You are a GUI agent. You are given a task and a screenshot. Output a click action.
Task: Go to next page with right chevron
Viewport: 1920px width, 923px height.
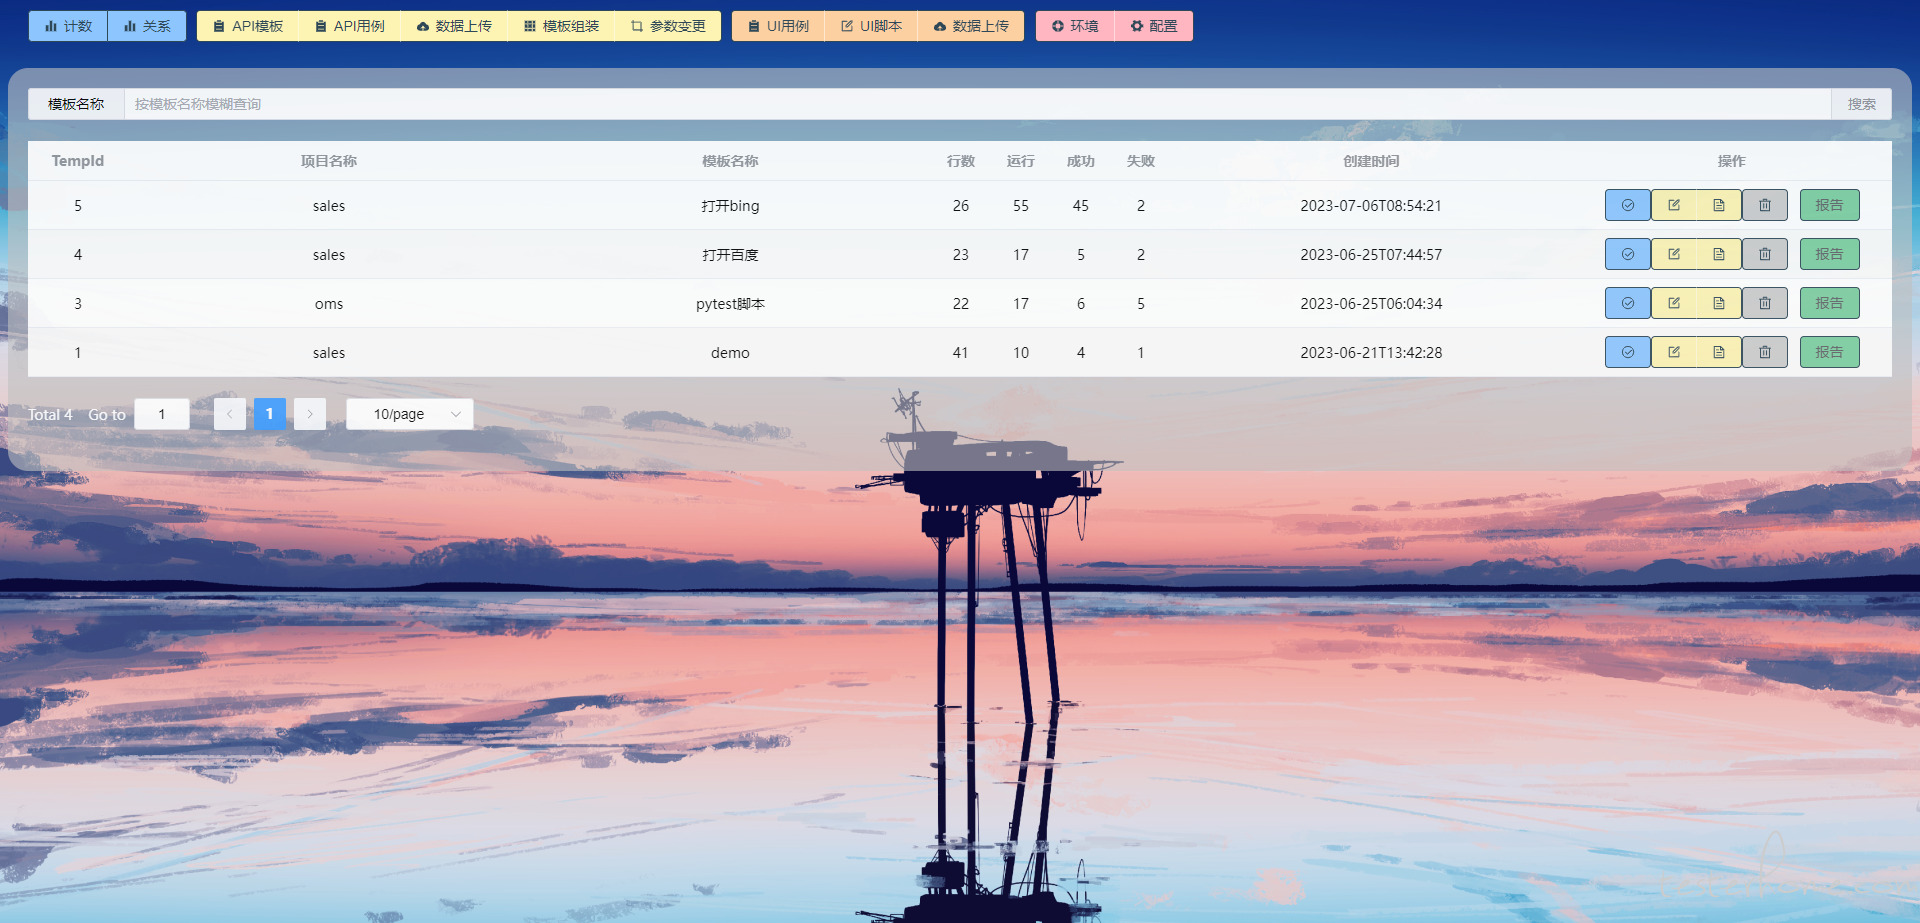(310, 414)
